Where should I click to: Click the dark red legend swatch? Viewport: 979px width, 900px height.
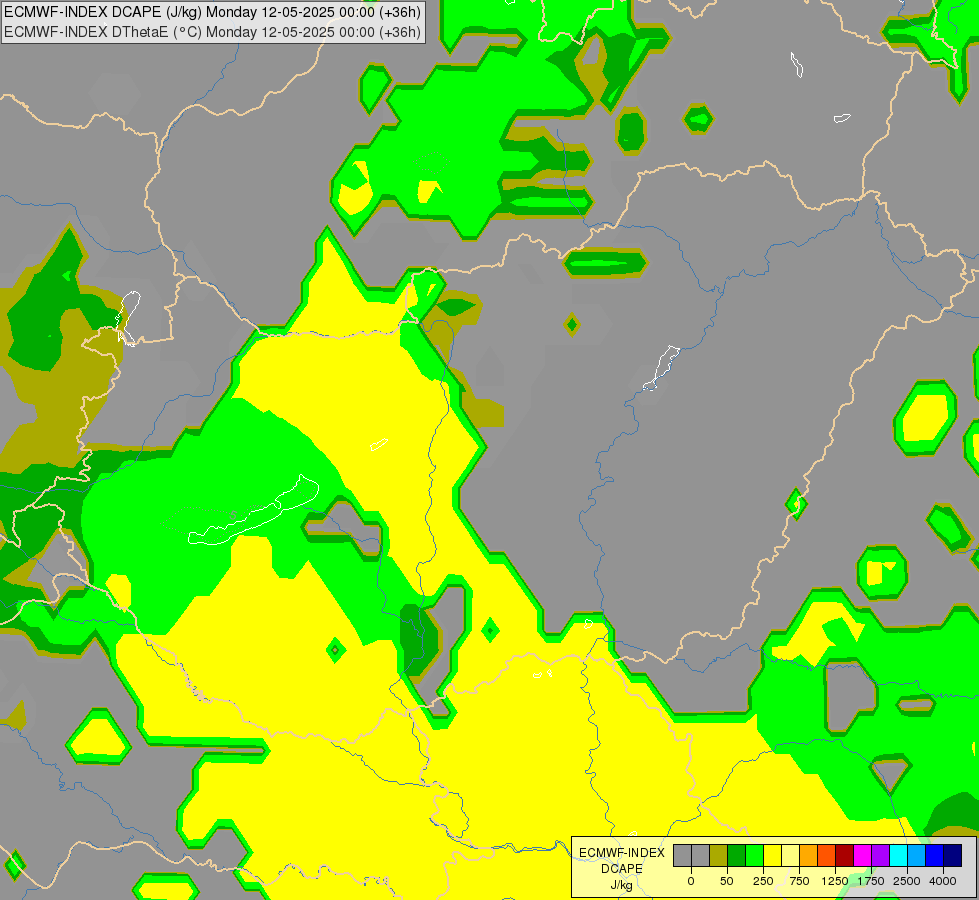pos(845,855)
